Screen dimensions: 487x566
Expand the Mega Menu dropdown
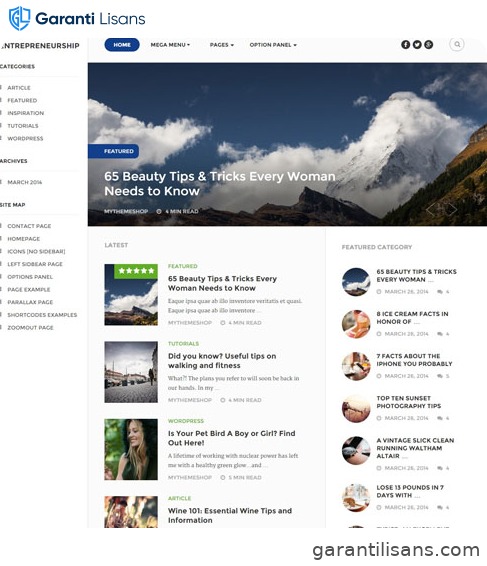tap(170, 45)
